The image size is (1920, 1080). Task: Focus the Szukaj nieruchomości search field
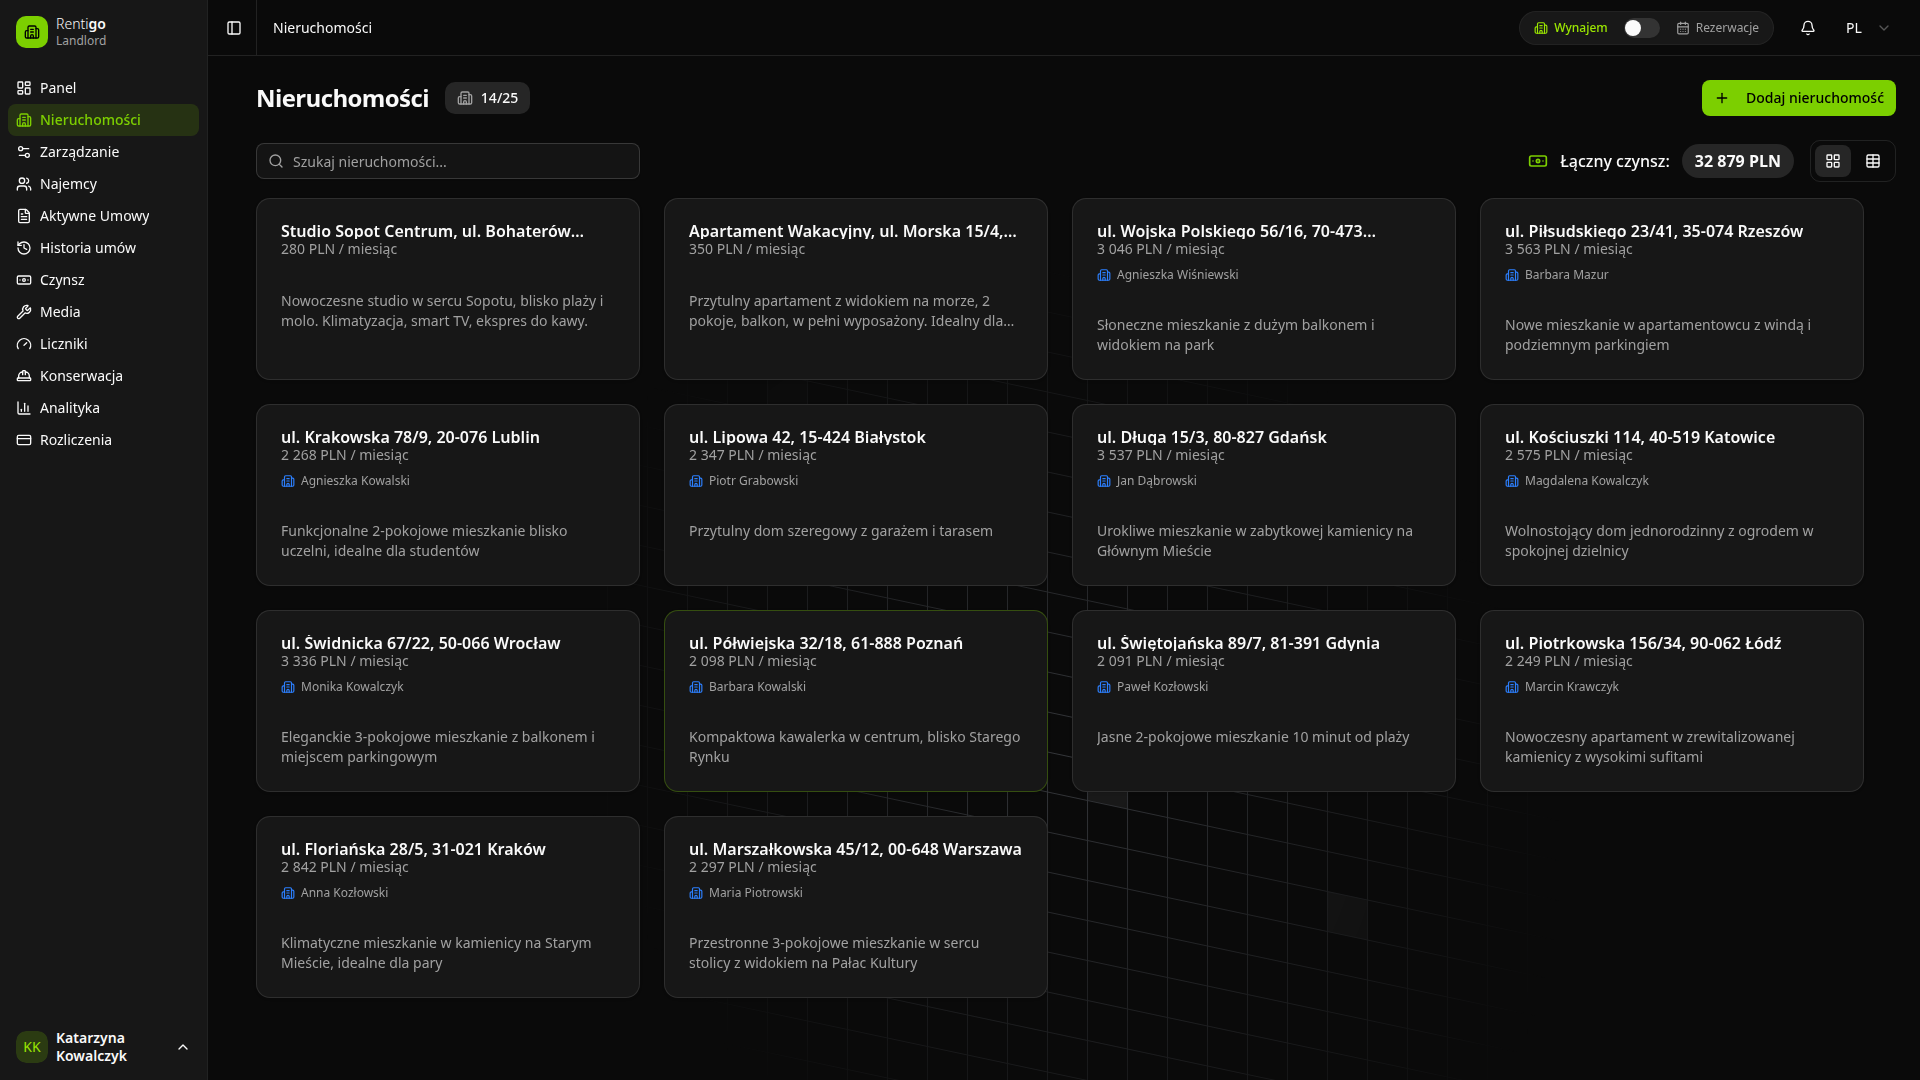(x=448, y=161)
